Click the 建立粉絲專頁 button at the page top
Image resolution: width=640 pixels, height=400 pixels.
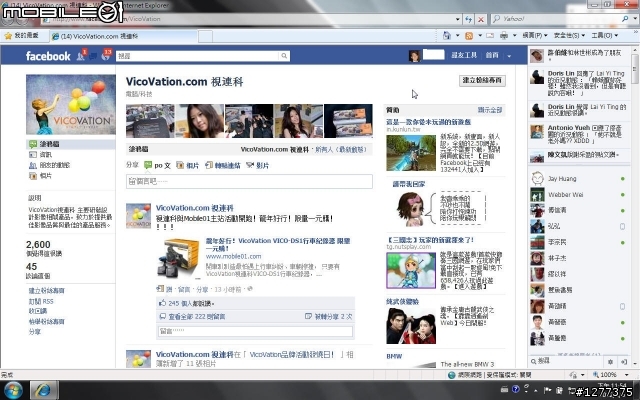[x=482, y=80]
